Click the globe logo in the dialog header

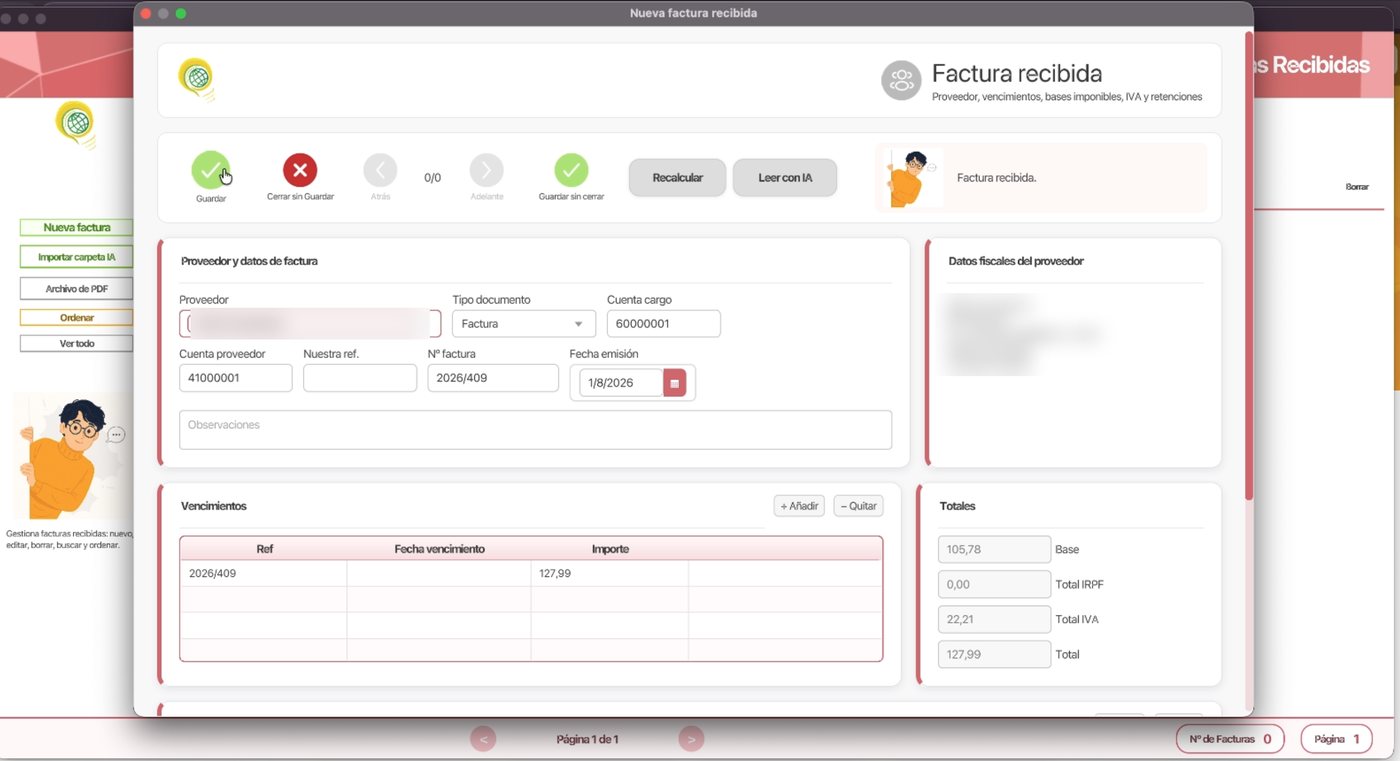(197, 78)
